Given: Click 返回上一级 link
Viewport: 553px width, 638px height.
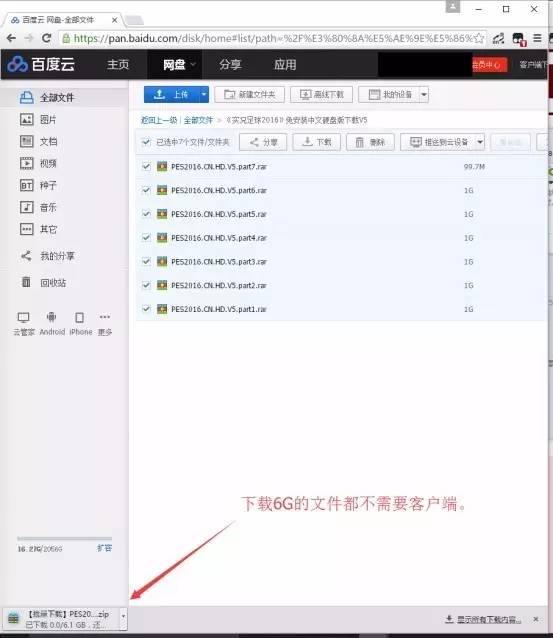Looking at the screenshot, I should (x=159, y=120).
